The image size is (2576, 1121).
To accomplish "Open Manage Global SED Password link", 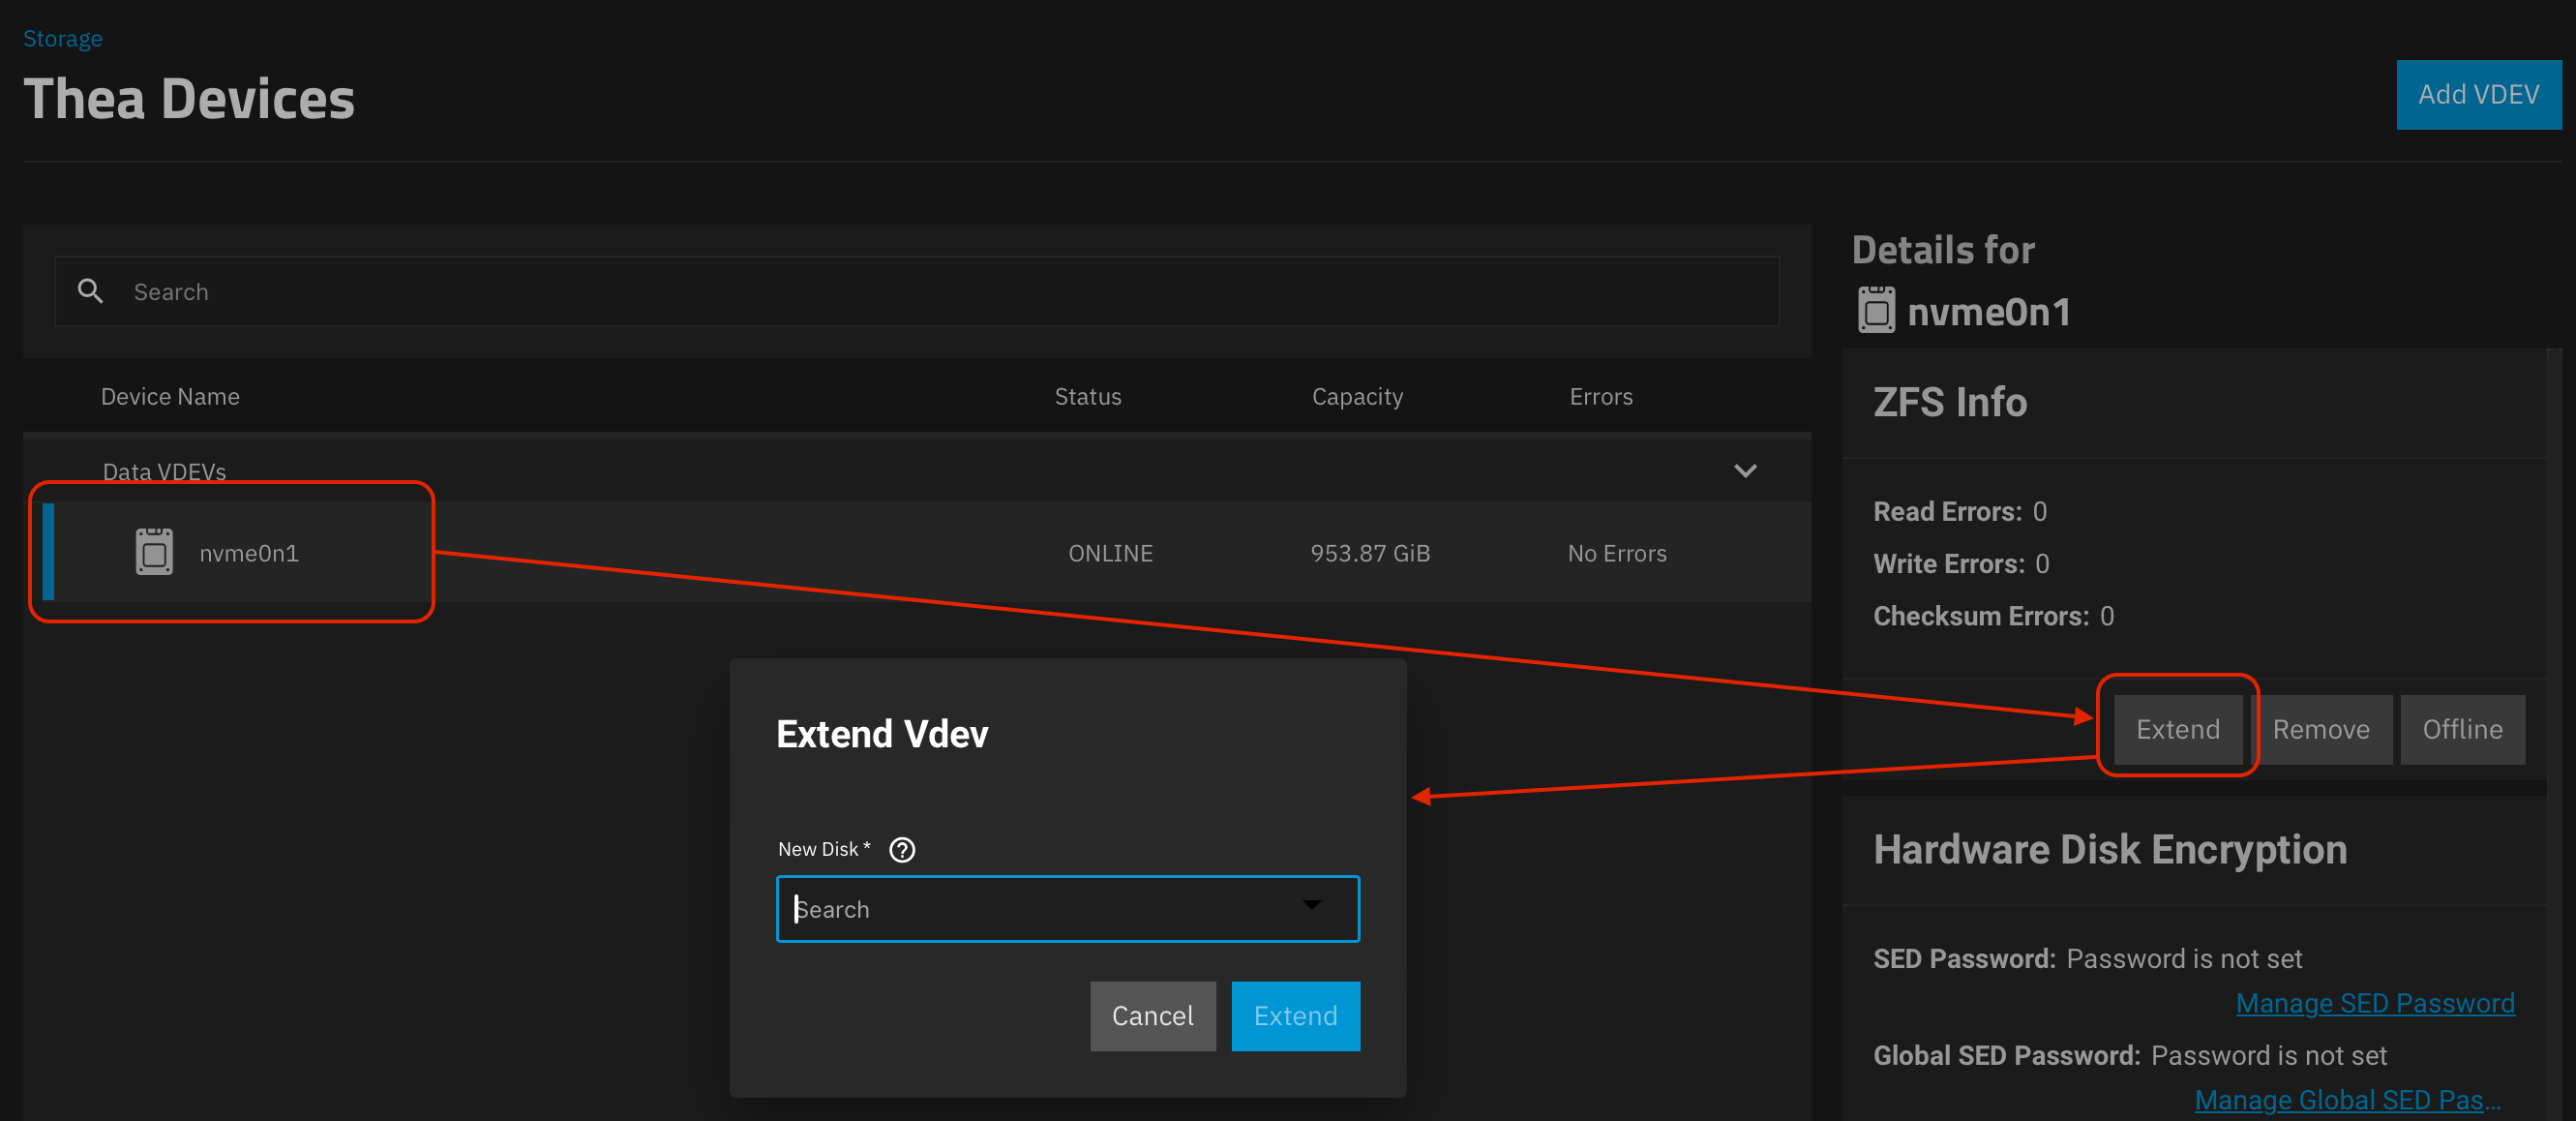I will (2347, 1099).
